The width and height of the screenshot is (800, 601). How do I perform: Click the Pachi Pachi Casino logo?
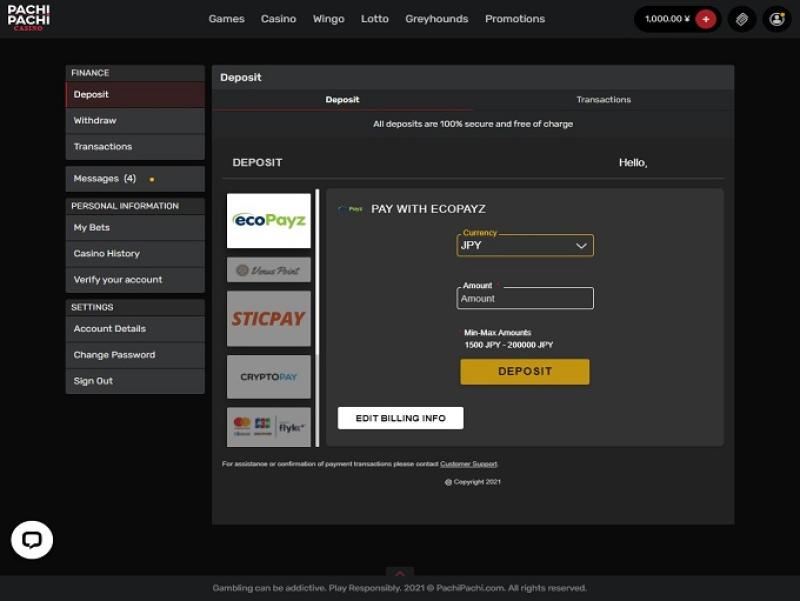(x=28, y=17)
